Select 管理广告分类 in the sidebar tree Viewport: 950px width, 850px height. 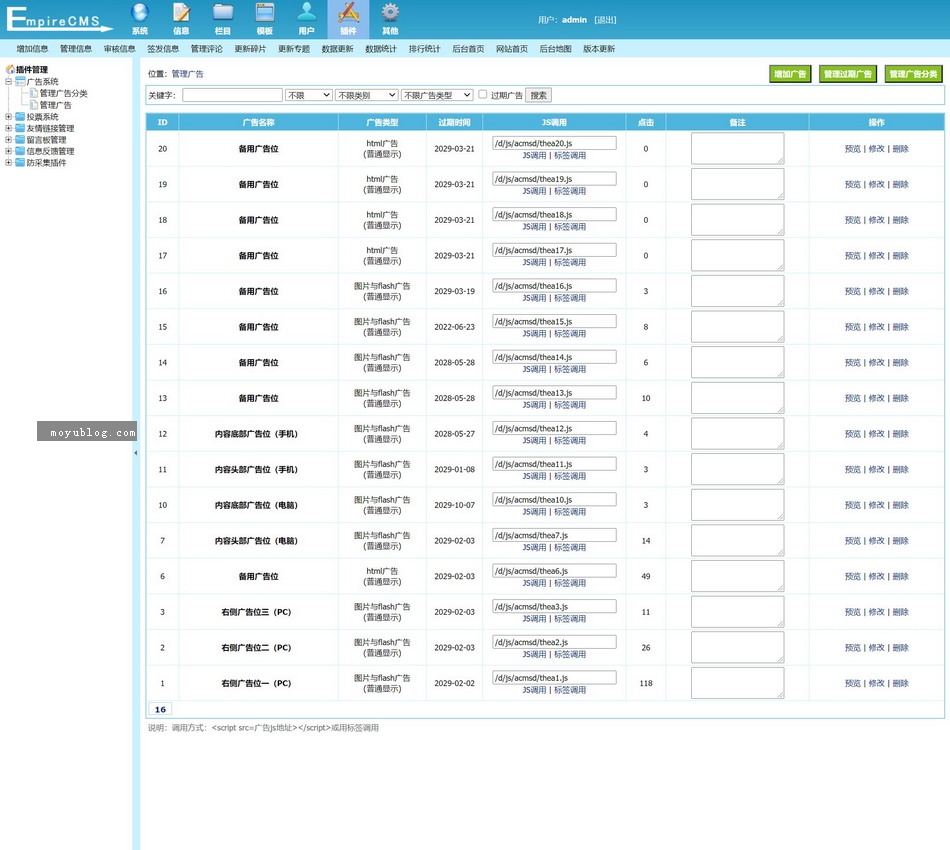coord(64,93)
